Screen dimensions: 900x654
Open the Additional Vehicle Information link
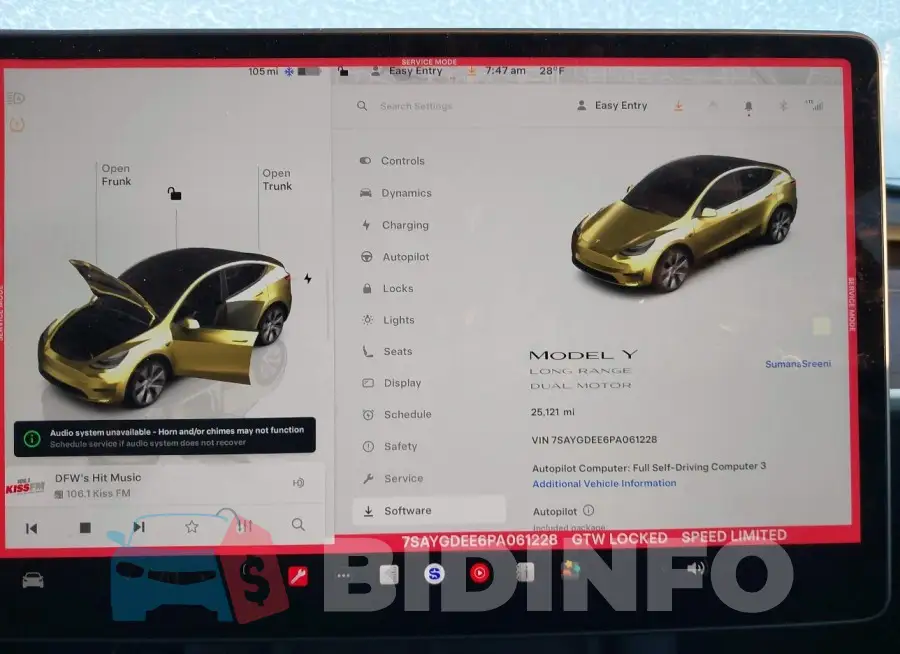604,483
